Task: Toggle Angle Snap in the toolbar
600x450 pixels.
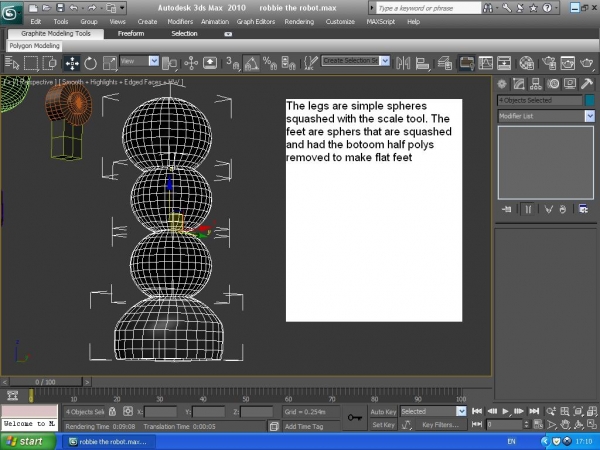Action: (251, 63)
